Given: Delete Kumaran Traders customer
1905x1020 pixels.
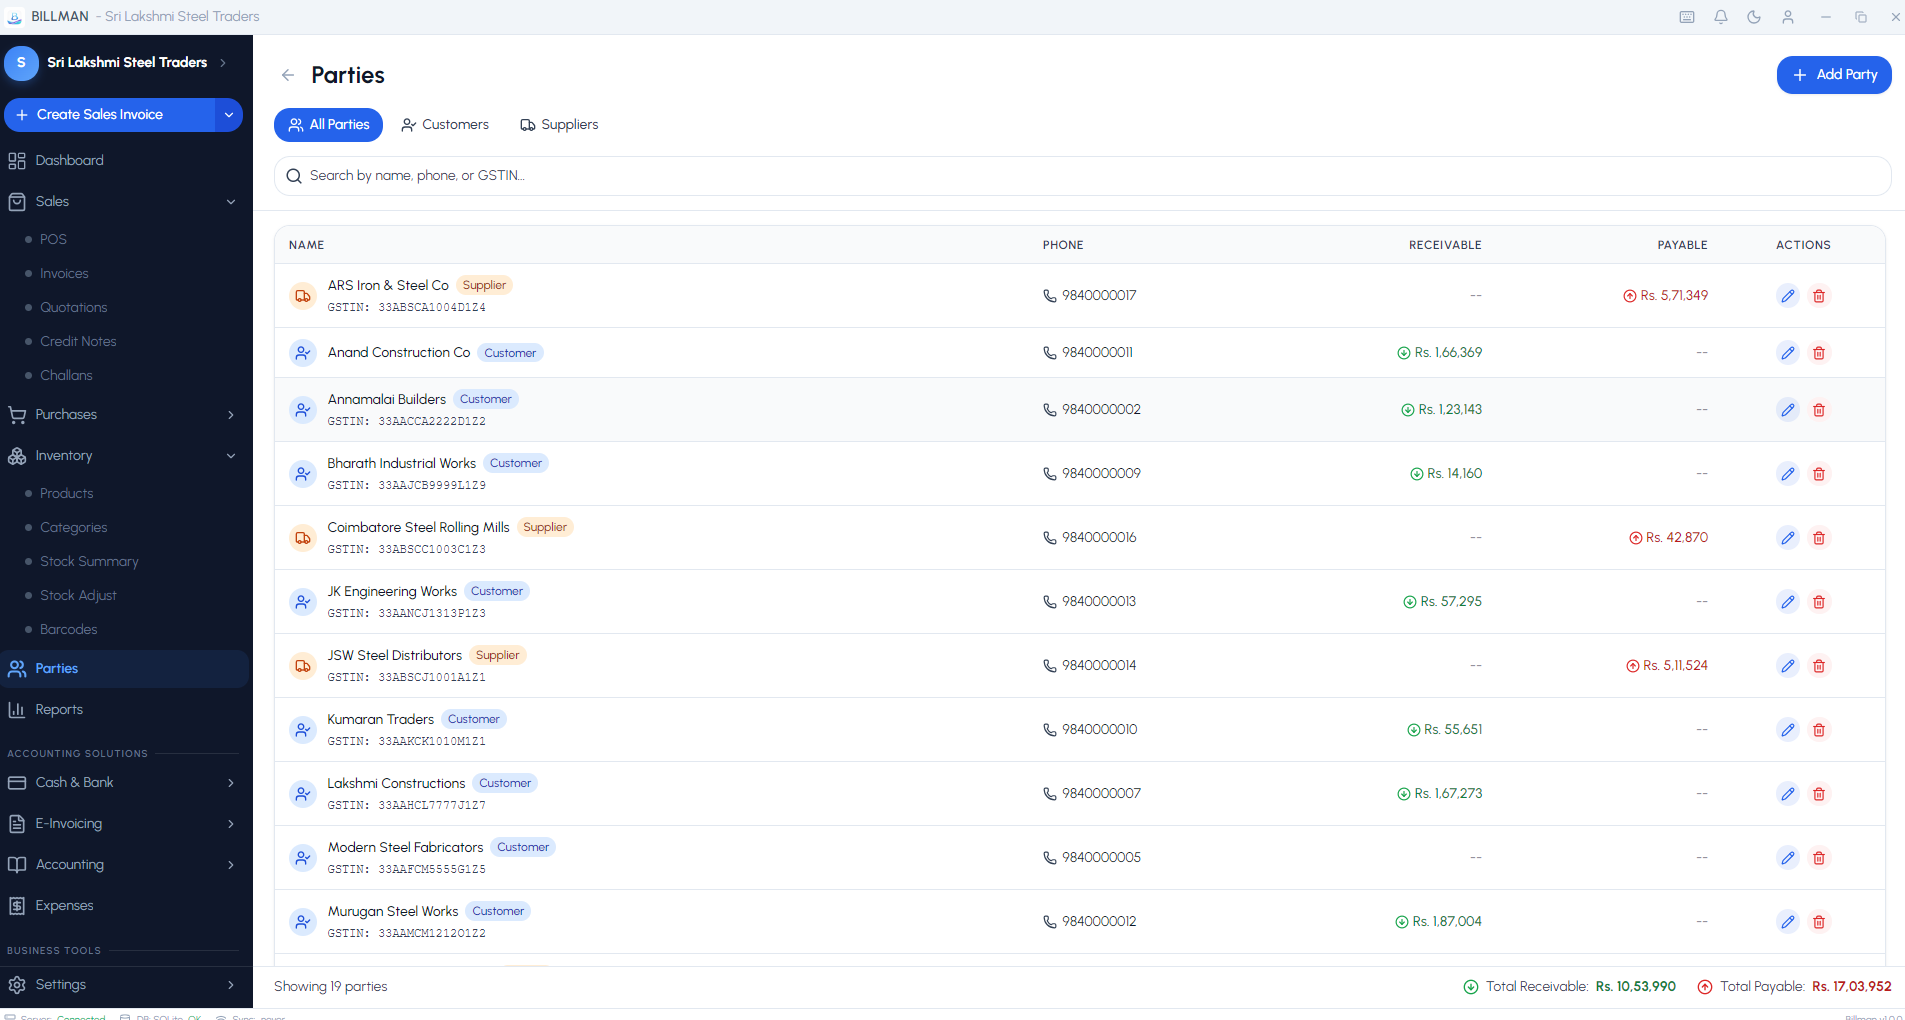Looking at the screenshot, I should coord(1819,730).
